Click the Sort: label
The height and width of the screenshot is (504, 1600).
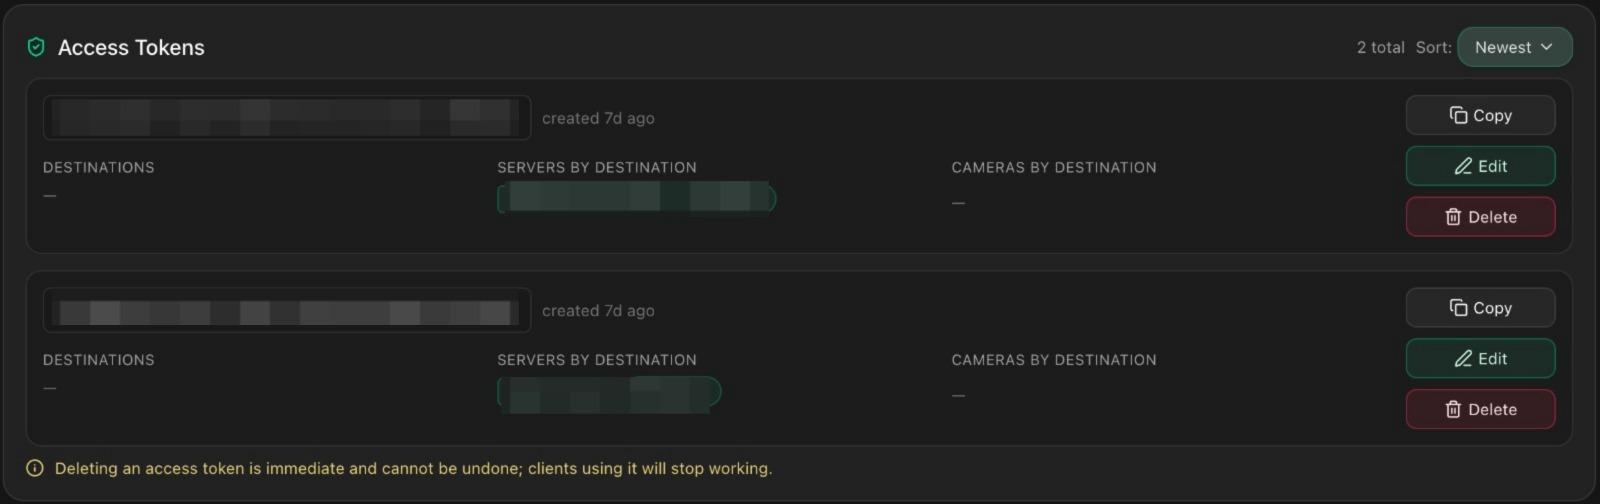1433,47
